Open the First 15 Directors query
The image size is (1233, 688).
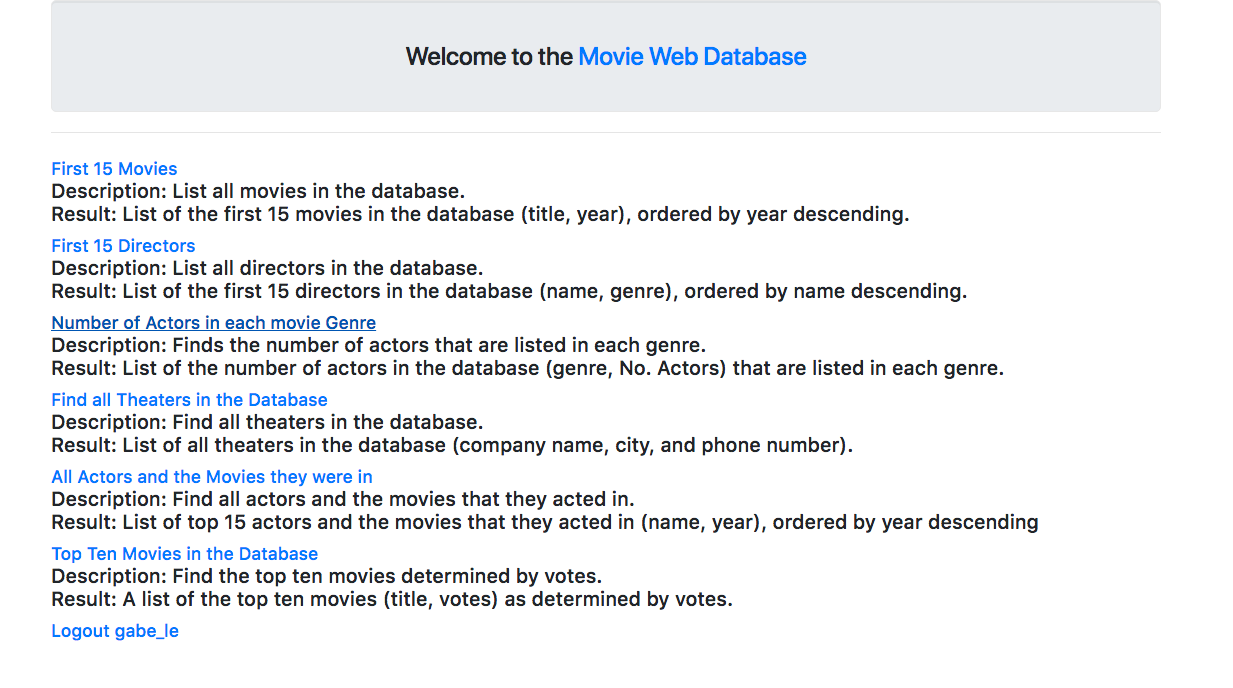pyautogui.click(x=123, y=246)
